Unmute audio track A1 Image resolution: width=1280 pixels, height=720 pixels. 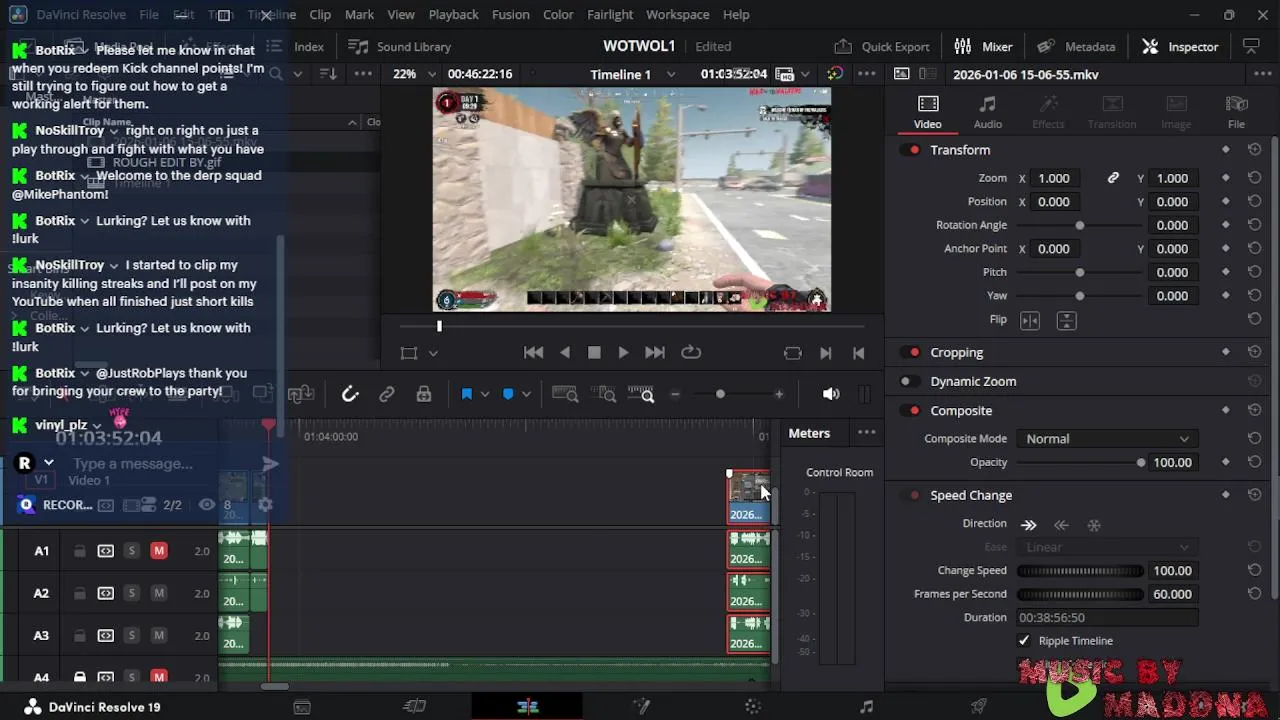coord(158,551)
